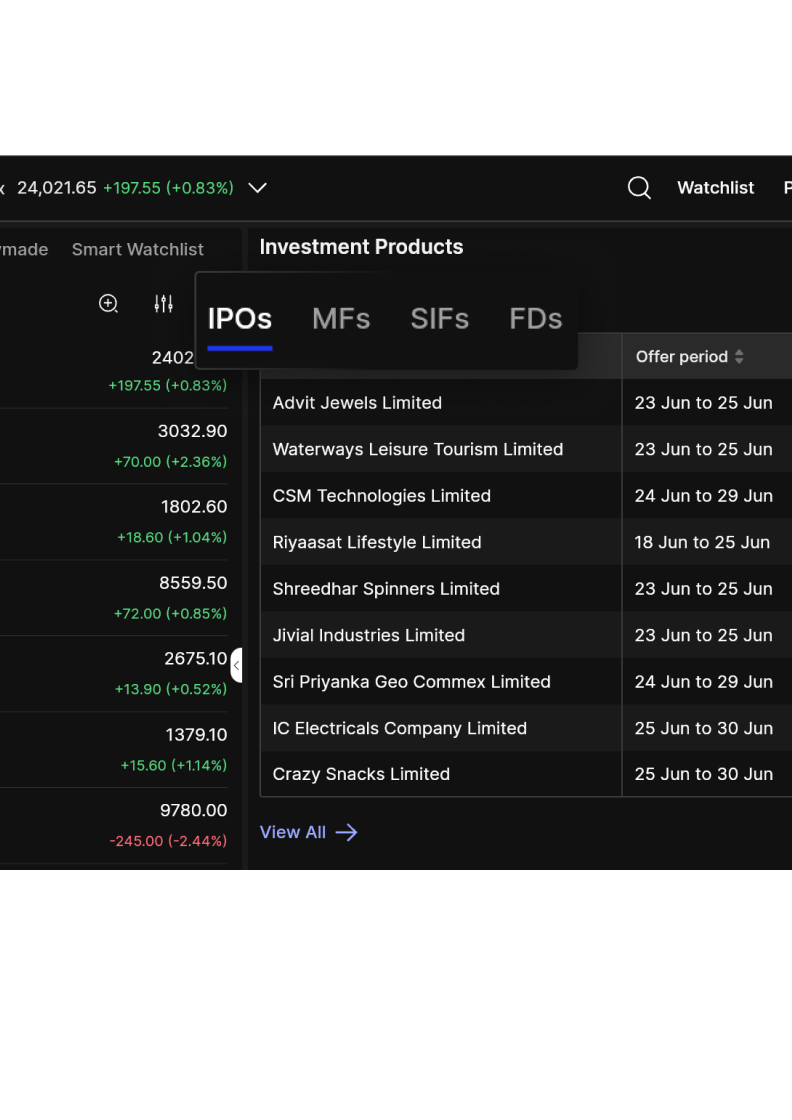Screen dimensions: 792x1120
Task: Open the search magnifier icon
Action: 639,188
